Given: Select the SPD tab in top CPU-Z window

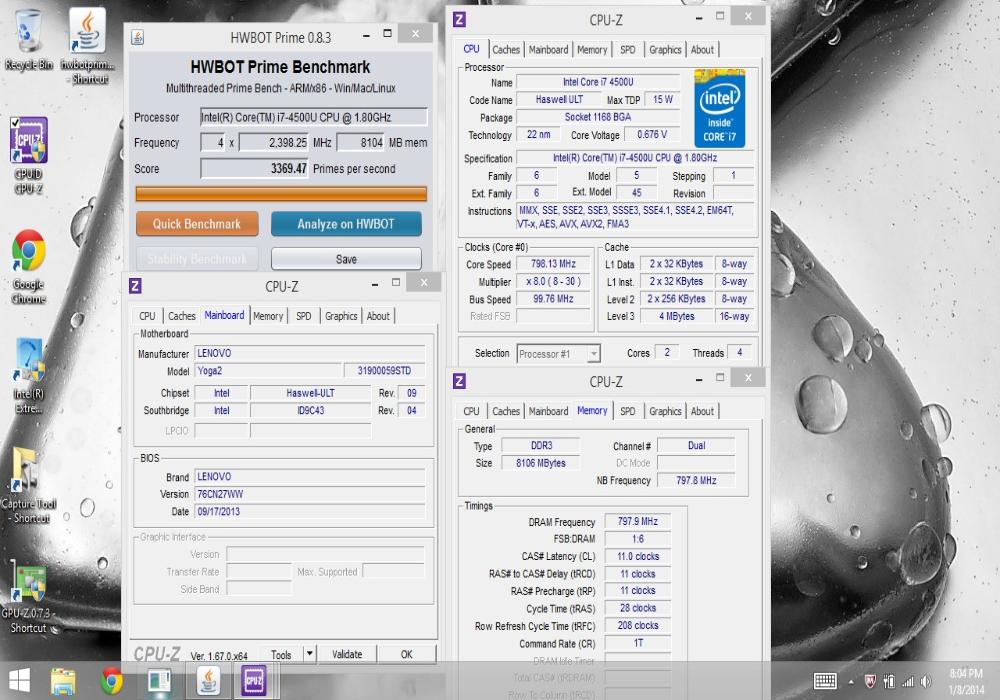Looking at the screenshot, I should click(628, 50).
